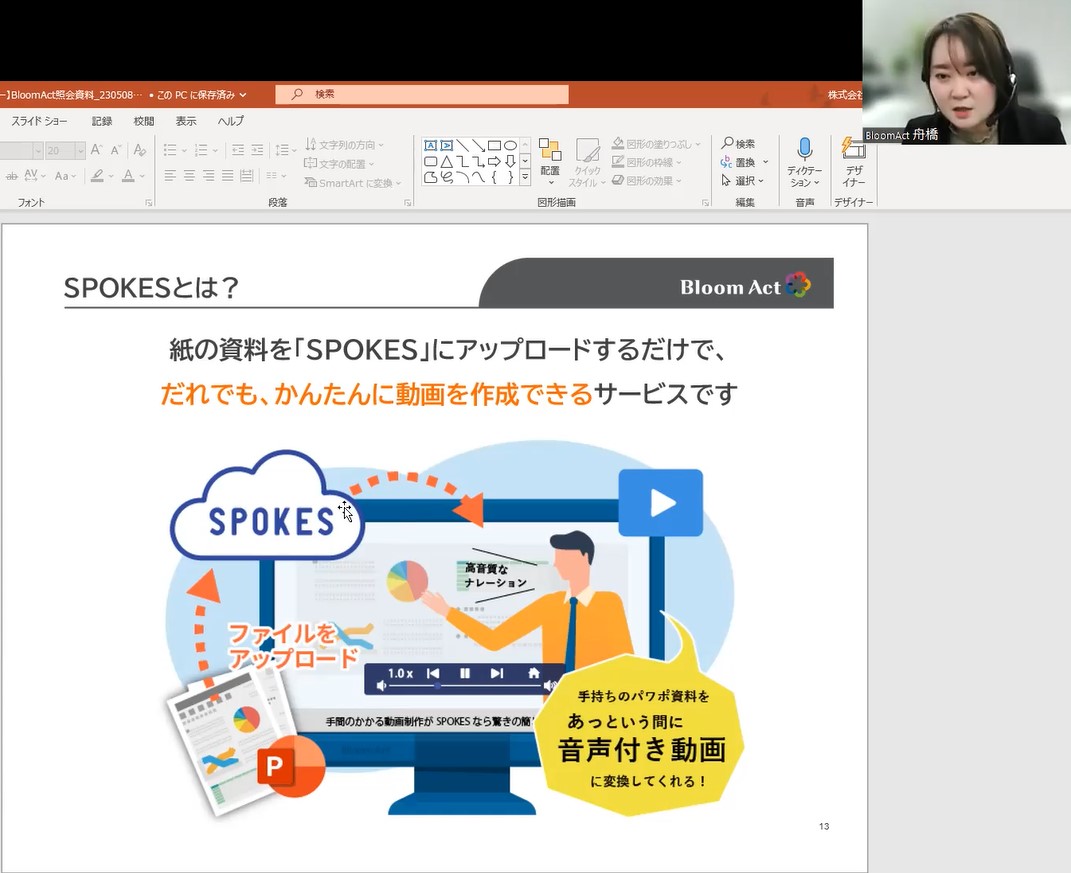
Task: Switch to the 表示 tab
Action: coord(186,121)
